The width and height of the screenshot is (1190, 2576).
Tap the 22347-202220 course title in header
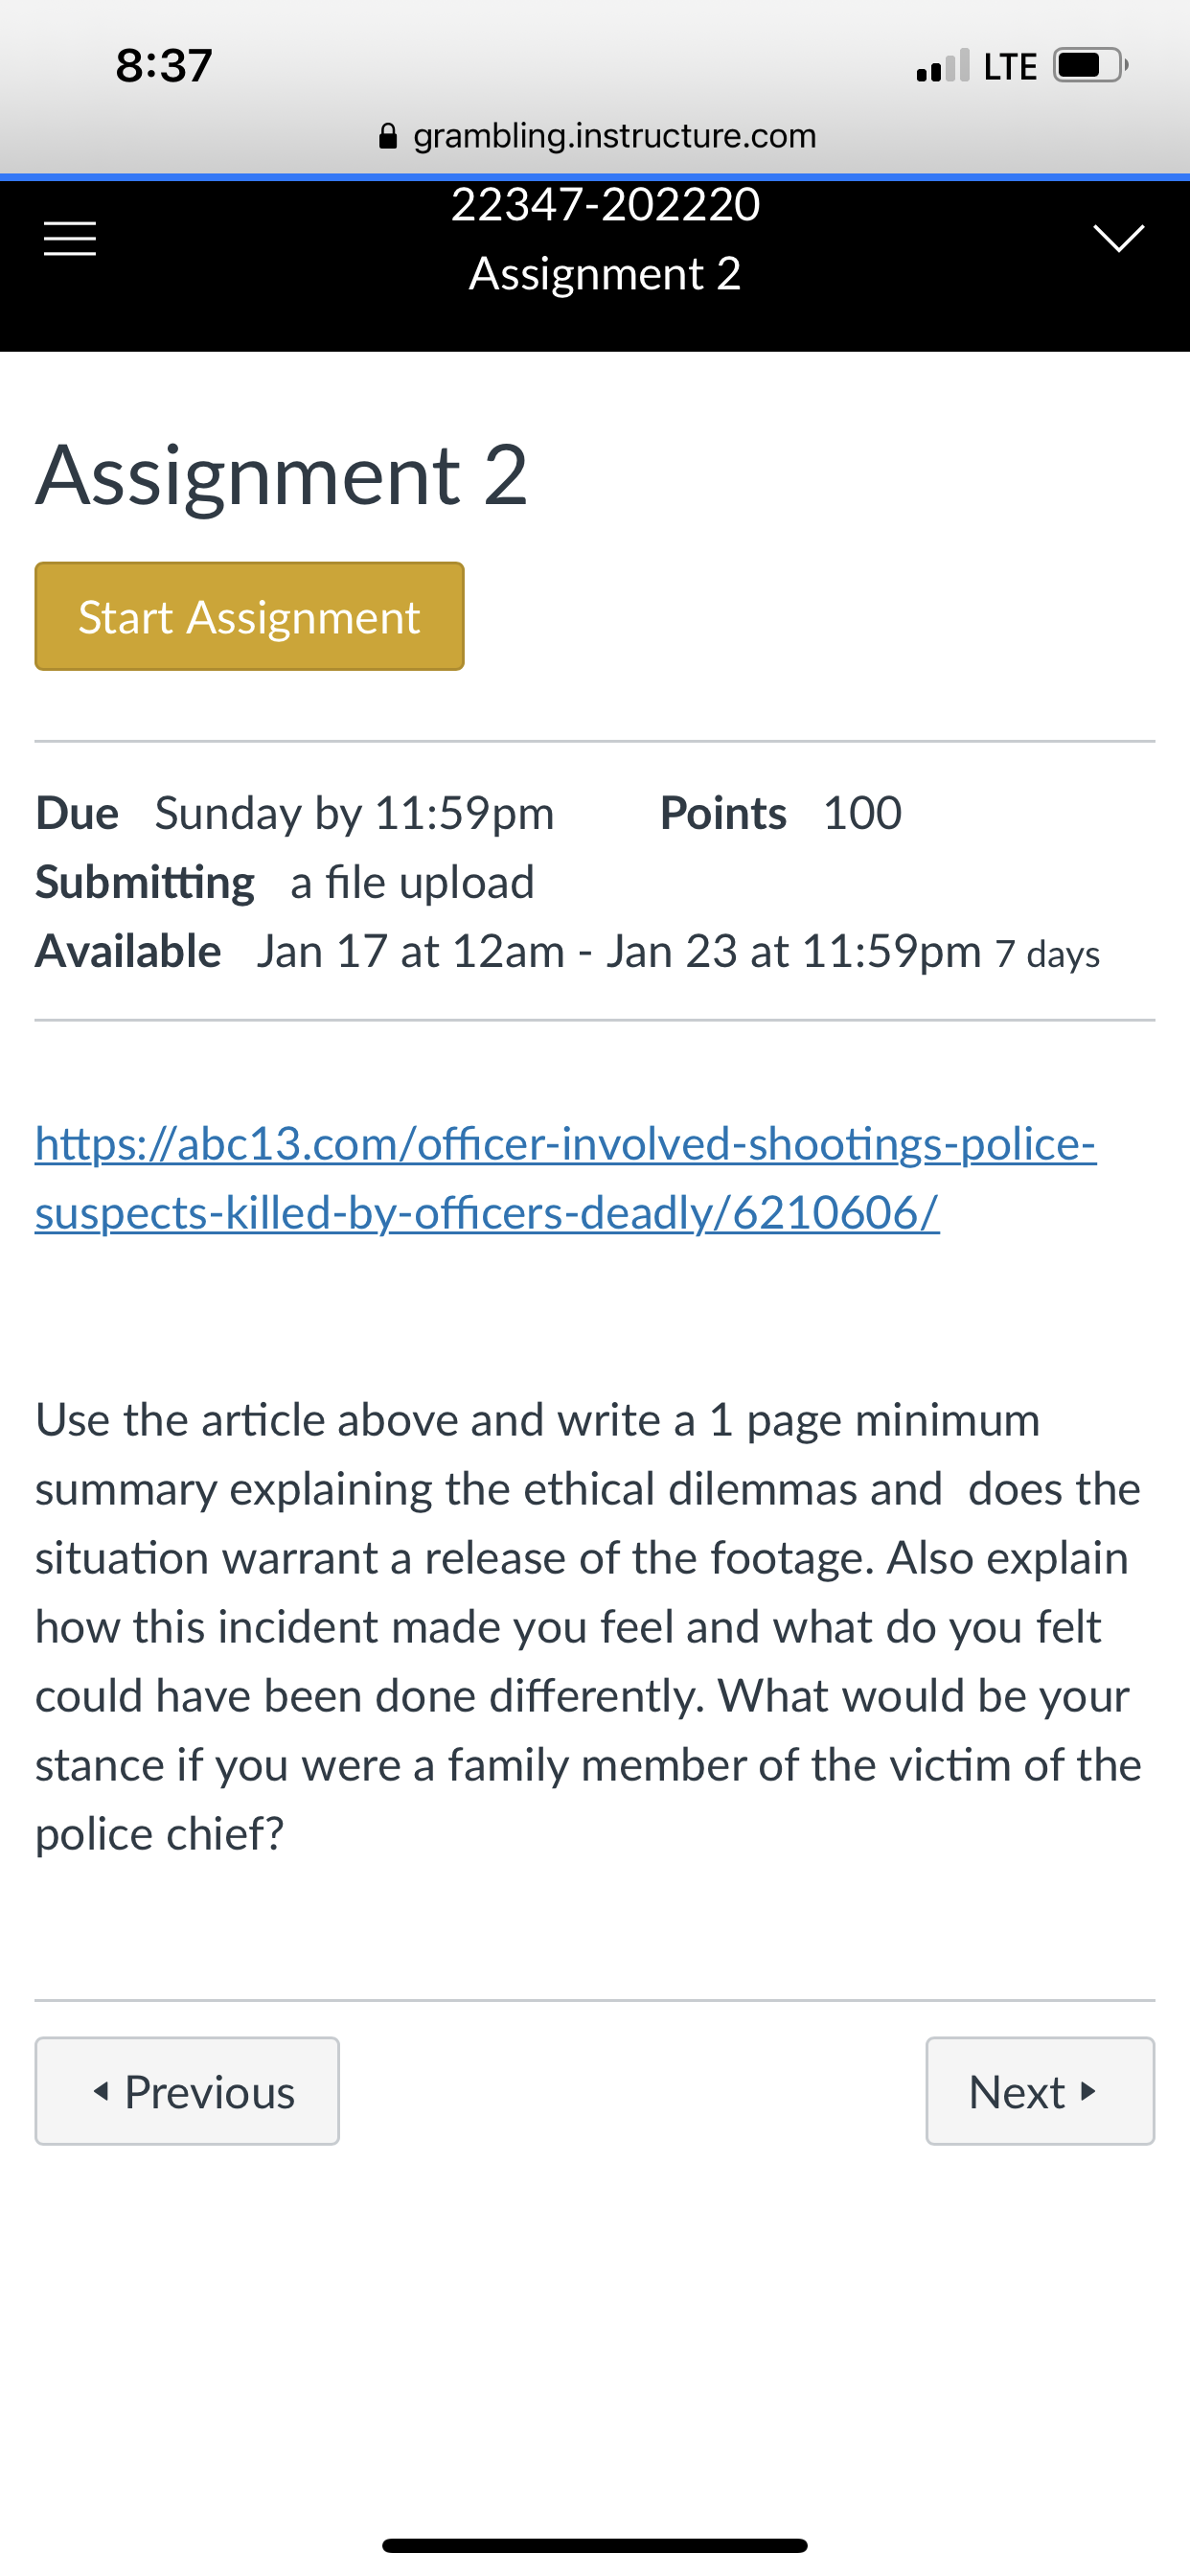tap(605, 205)
